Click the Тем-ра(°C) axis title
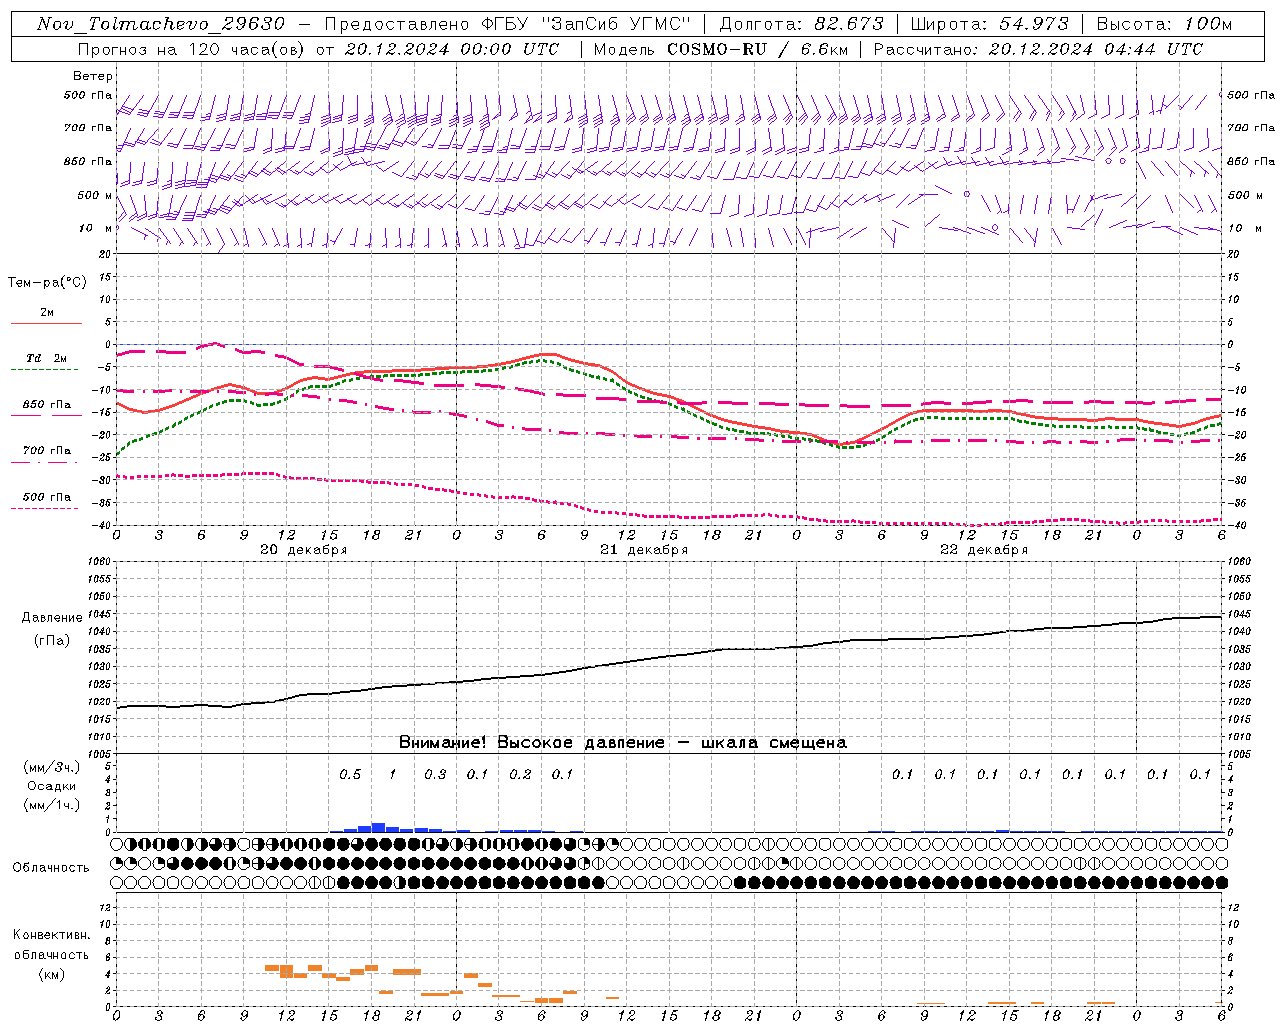 click(47, 283)
